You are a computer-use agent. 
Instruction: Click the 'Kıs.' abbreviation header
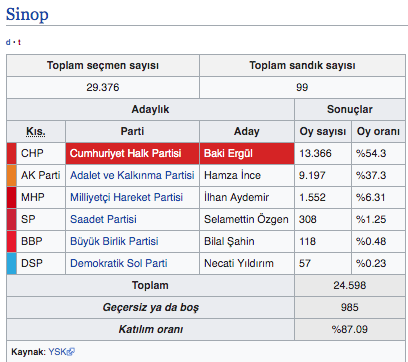coord(36,132)
